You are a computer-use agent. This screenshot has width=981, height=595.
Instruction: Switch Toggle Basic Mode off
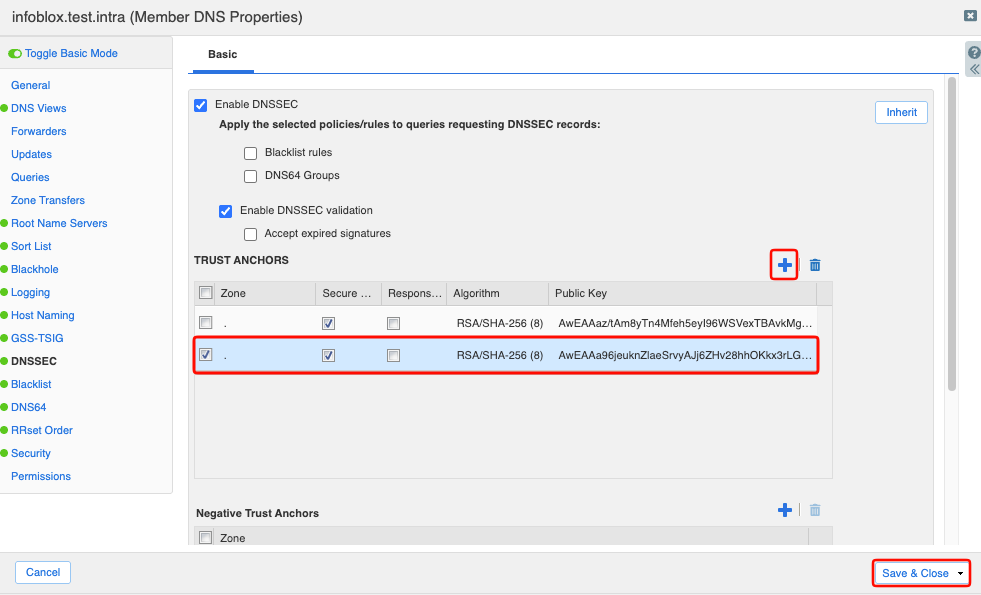tap(15, 54)
